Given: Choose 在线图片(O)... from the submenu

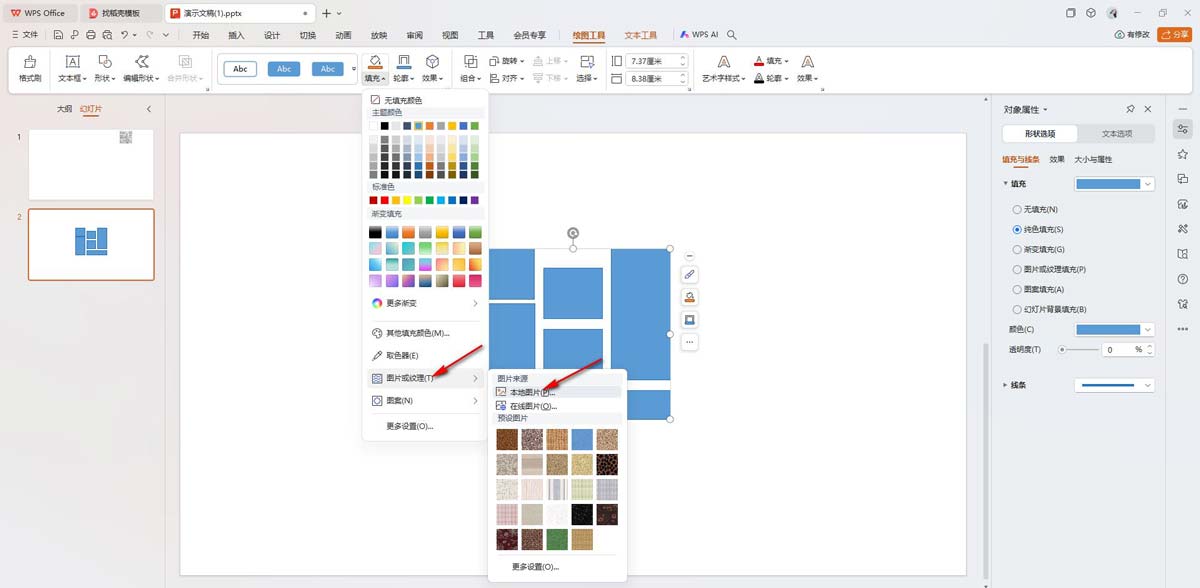Looking at the screenshot, I should point(557,406).
